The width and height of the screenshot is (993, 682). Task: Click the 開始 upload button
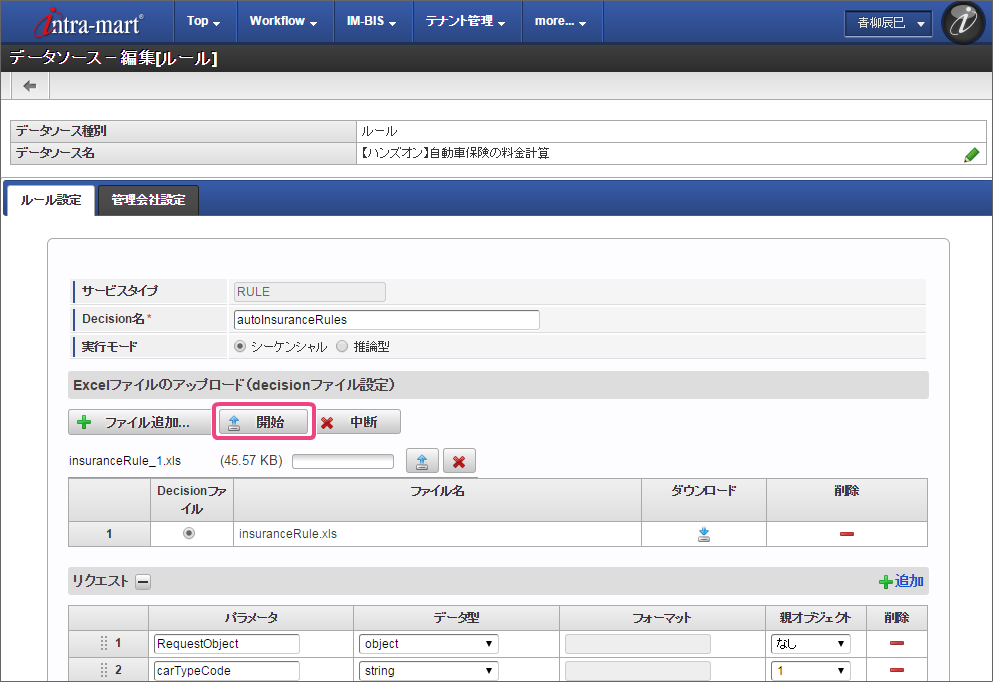(x=264, y=422)
